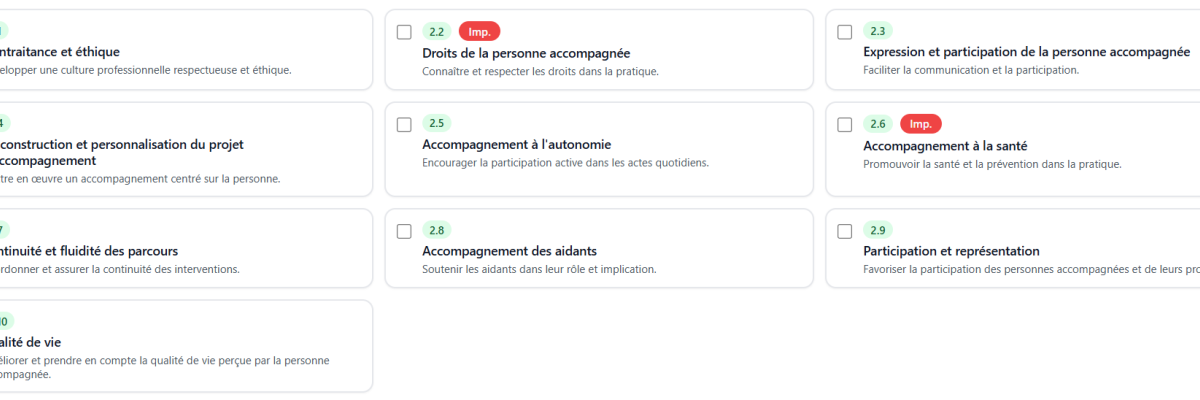Click the "Participation et représentation" title

click(x=951, y=251)
